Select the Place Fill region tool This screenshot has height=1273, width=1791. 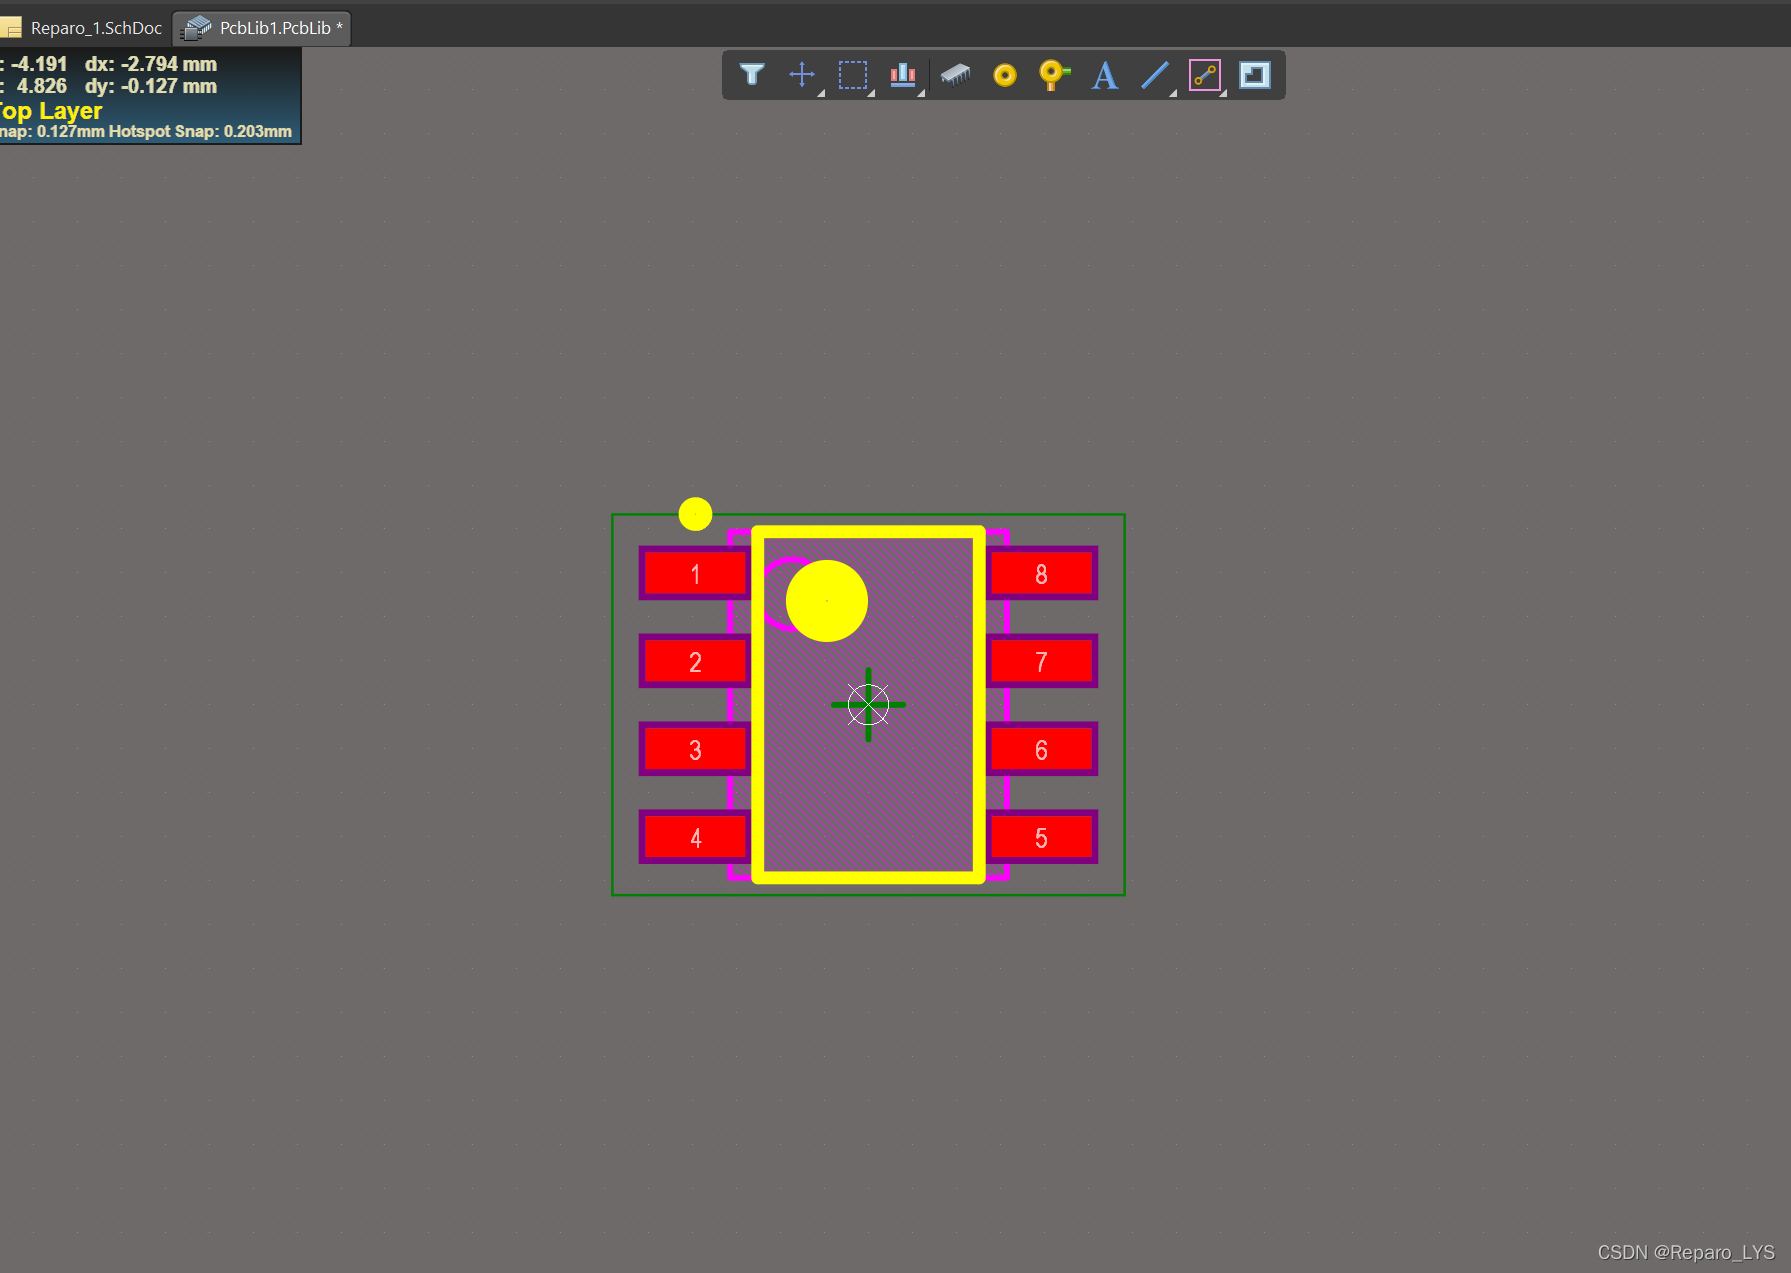[x=1255, y=75]
